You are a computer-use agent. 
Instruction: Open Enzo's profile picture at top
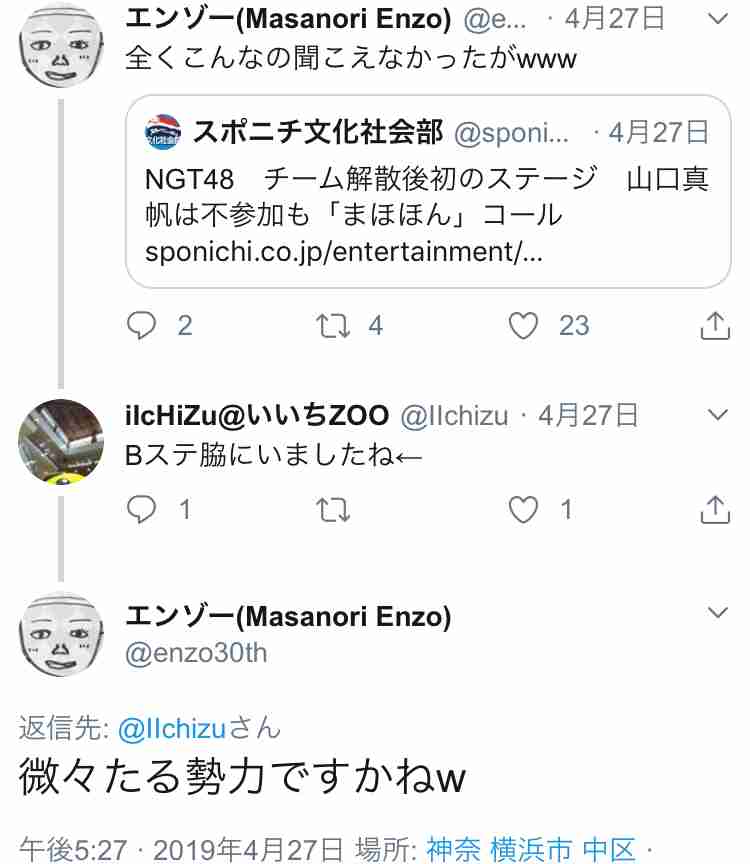coord(61,44)
